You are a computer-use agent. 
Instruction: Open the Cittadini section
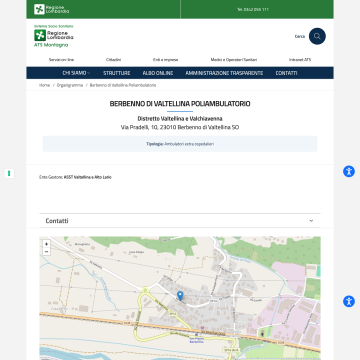coord(113,60)
